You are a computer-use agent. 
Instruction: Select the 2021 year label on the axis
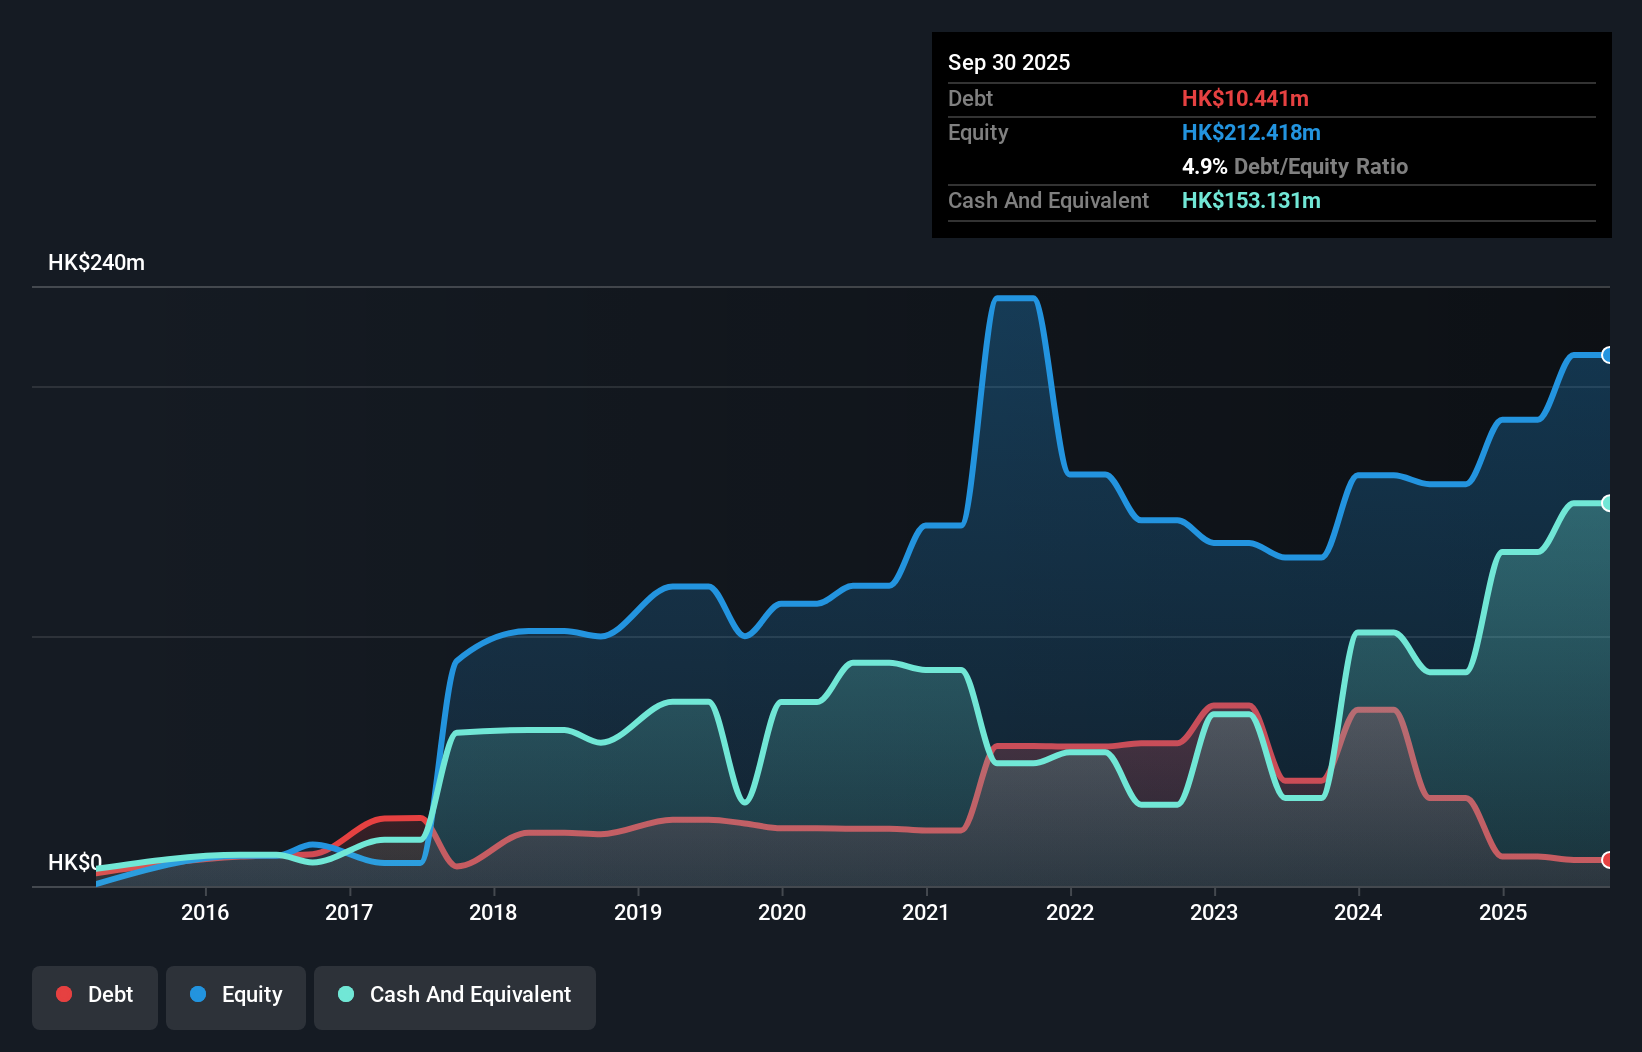926,912
